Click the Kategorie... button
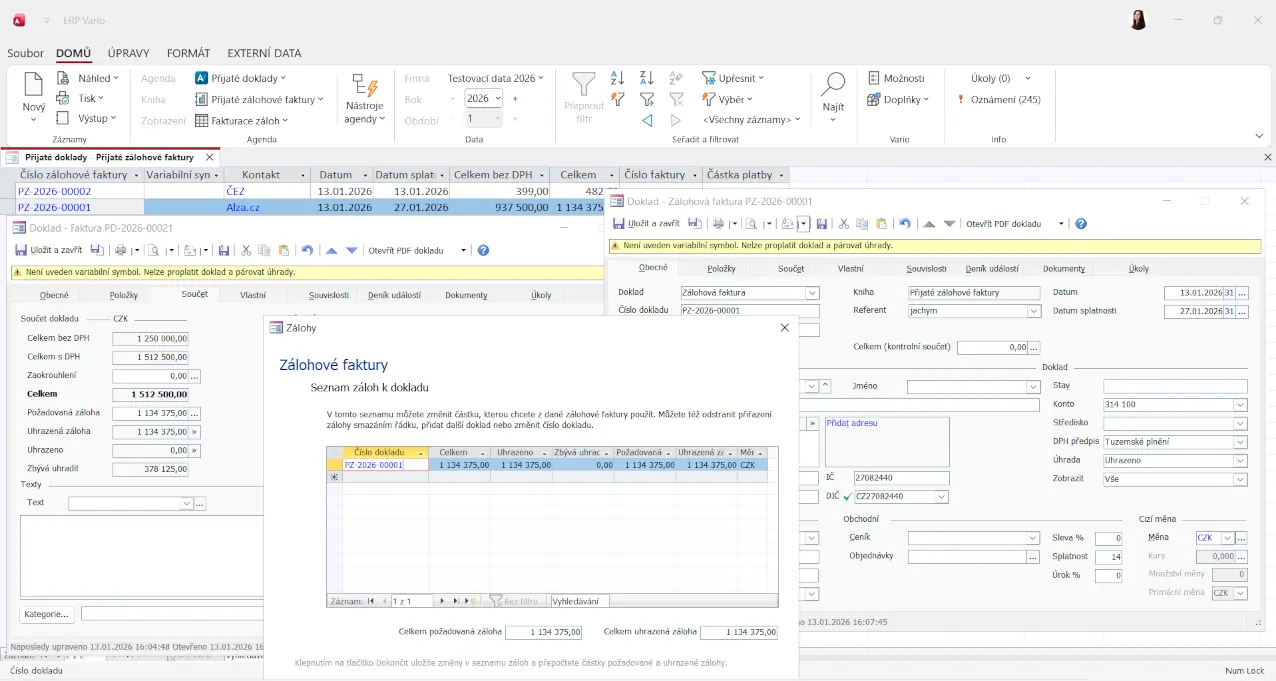The image size is (1276, 681). (47, 613)
